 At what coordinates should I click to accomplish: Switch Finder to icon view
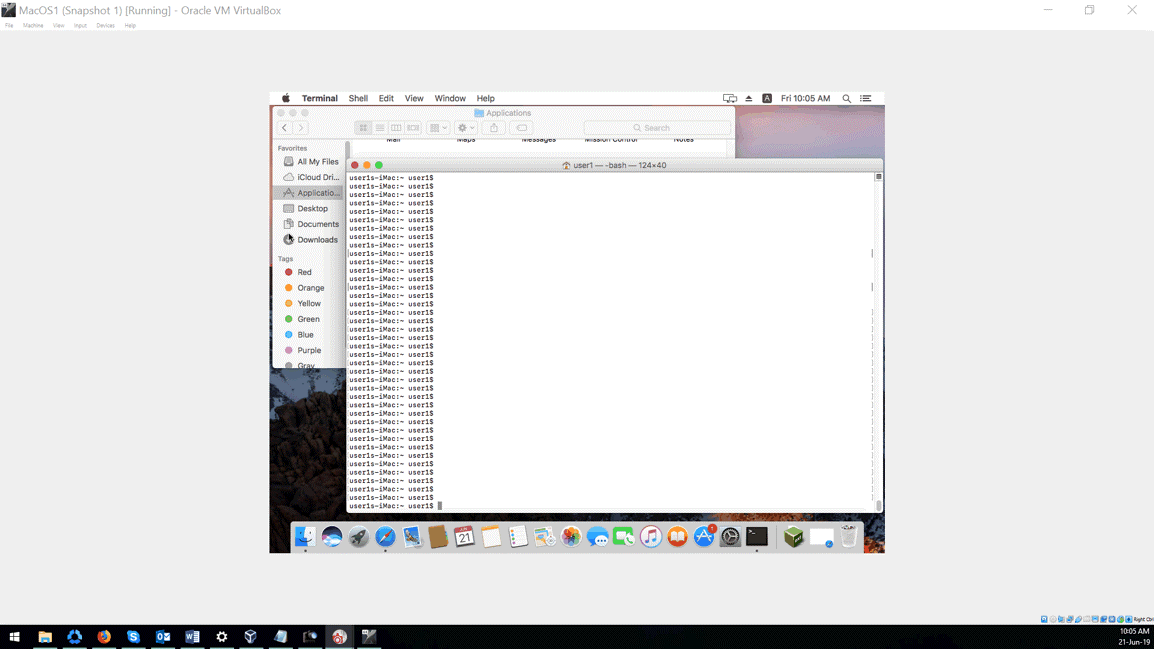363,128
